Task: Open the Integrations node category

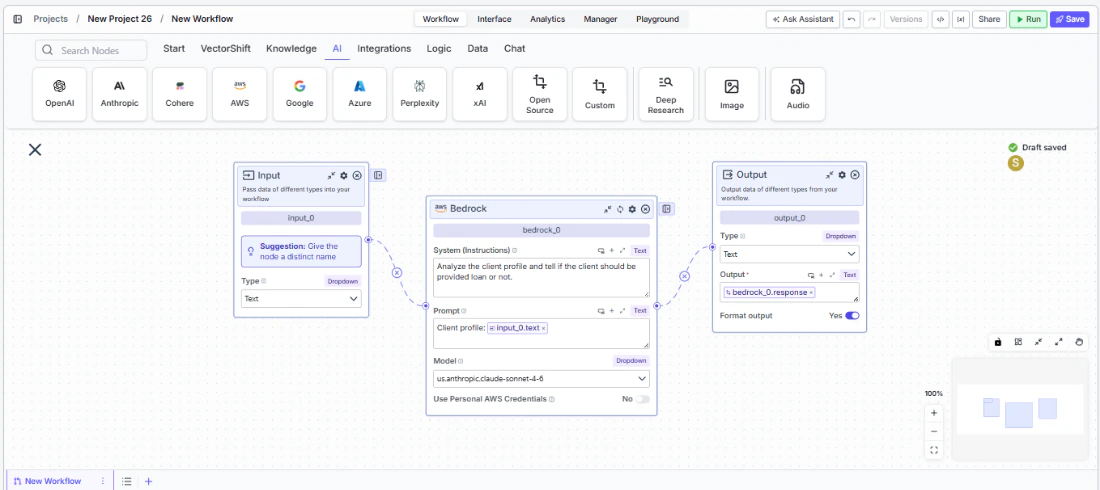Action: coord(384,49)
